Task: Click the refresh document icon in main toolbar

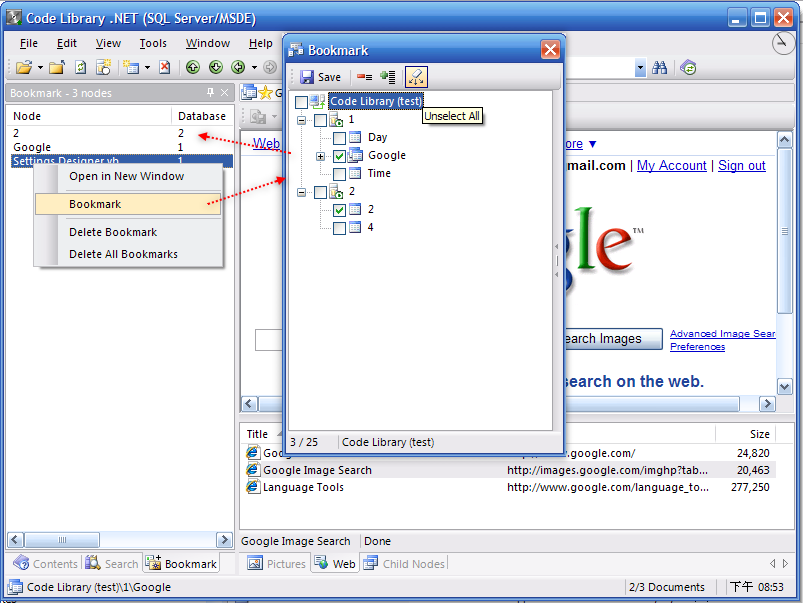Action: [x=80, y=67]
